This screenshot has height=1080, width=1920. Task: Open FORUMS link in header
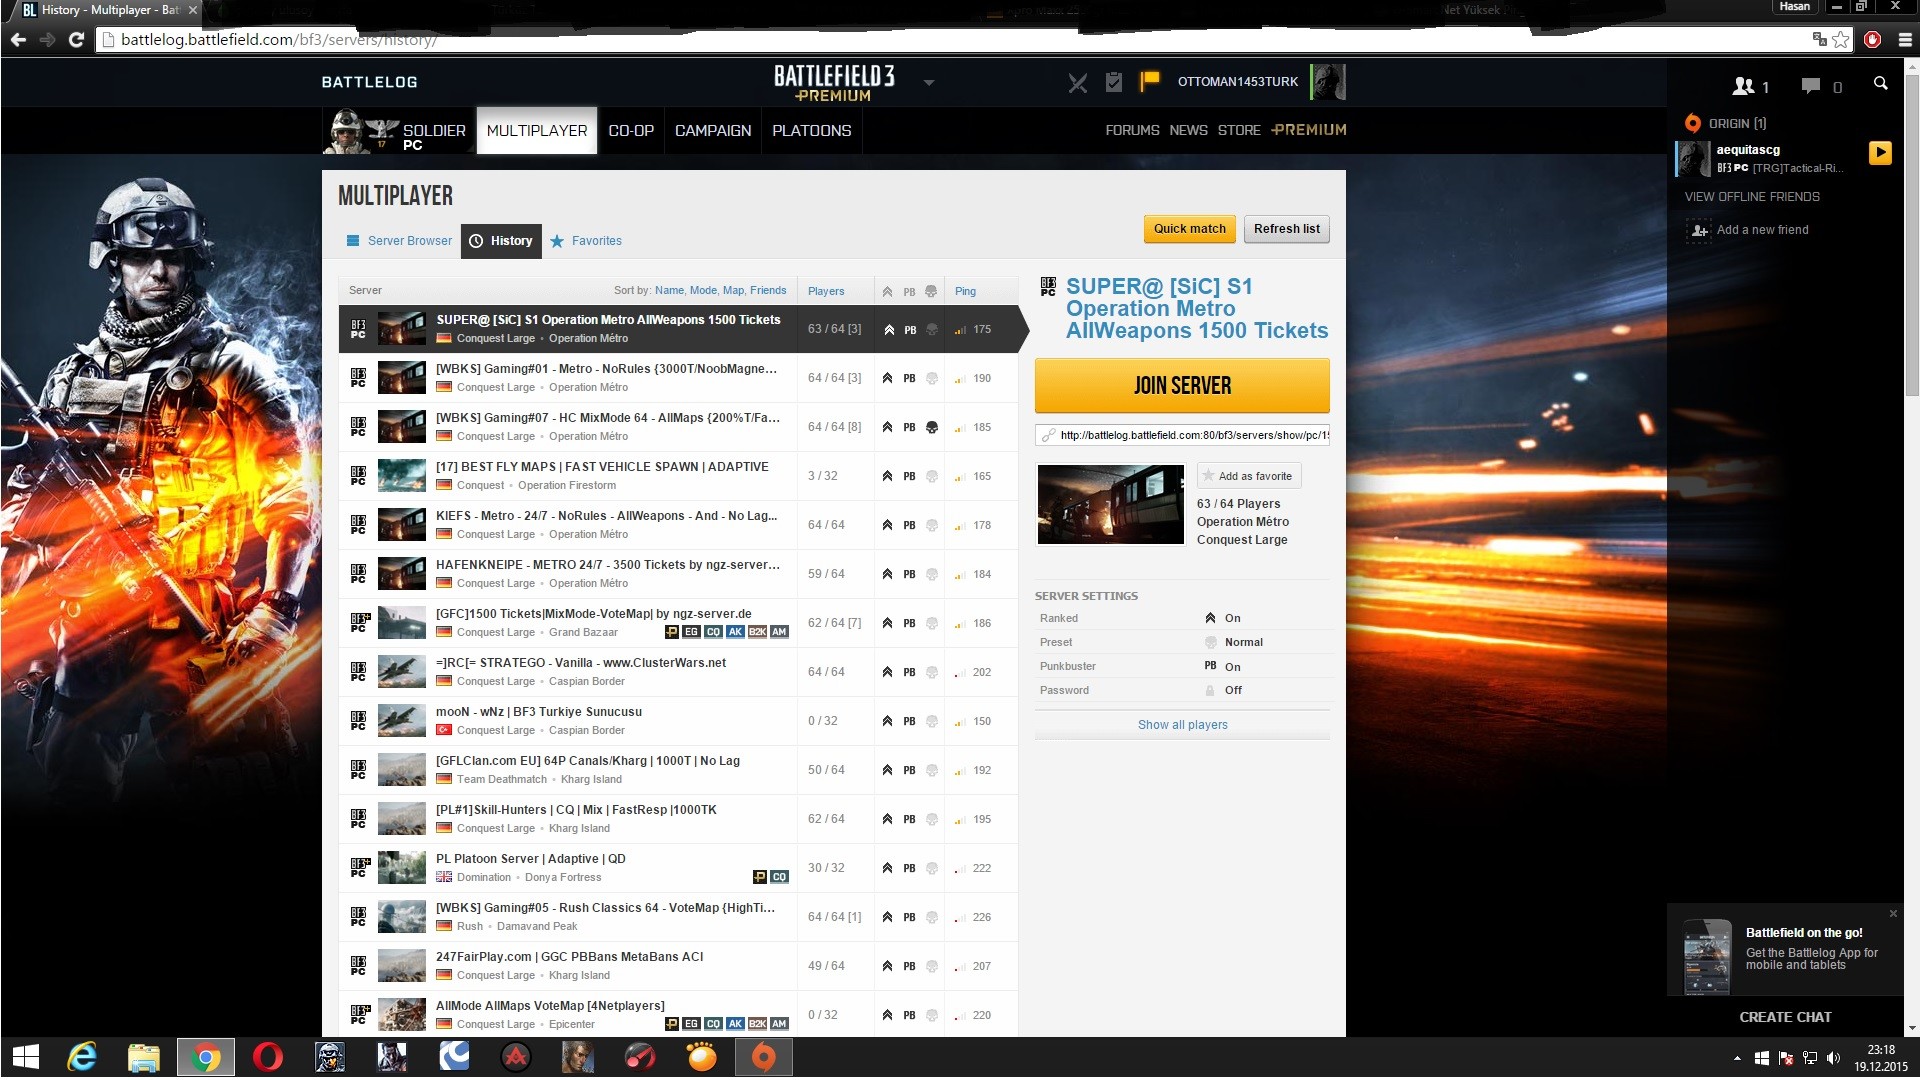[x=1132, y=130]
